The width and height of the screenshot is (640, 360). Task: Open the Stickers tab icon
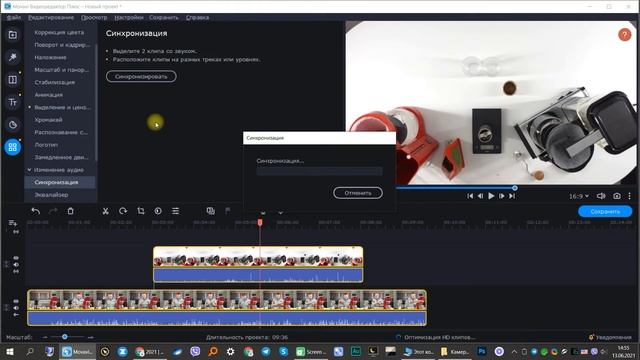tap(13, 124)
